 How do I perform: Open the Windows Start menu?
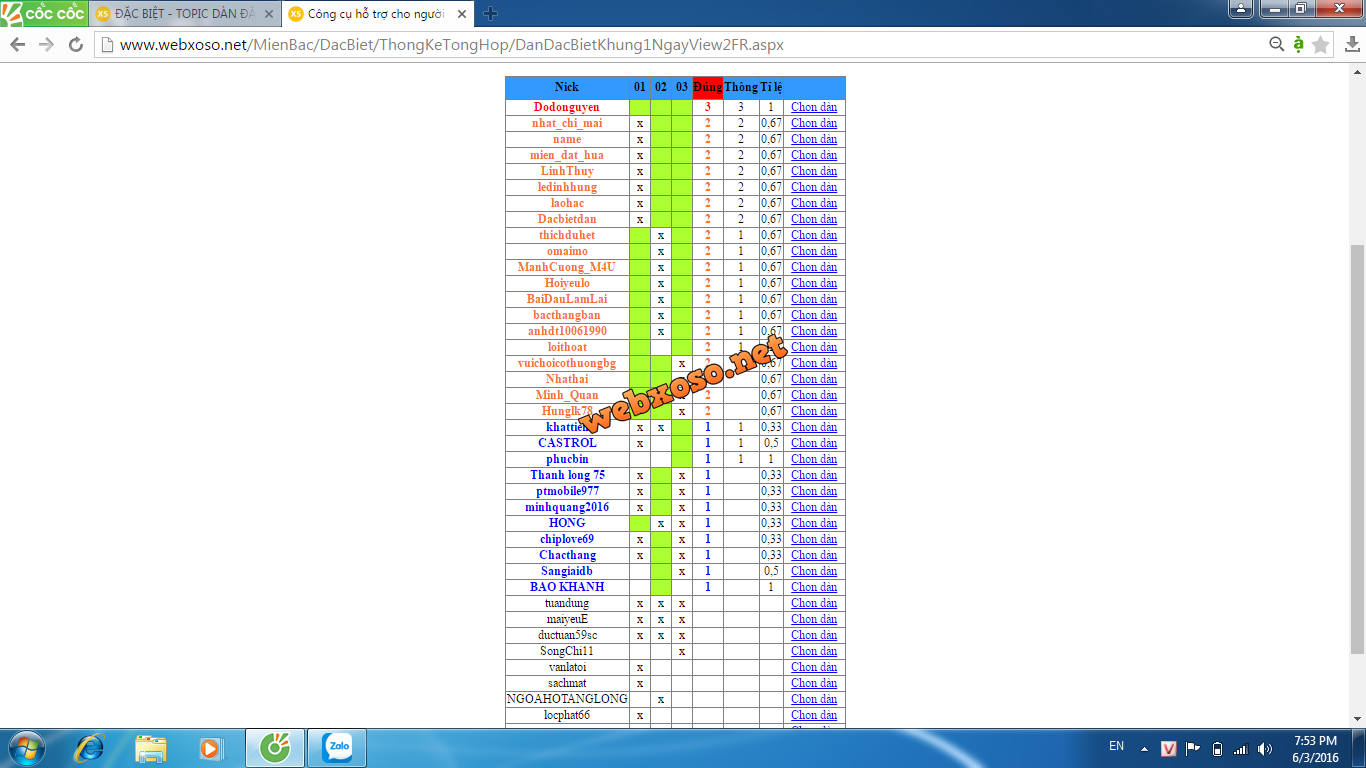click(x=26, y=748)
